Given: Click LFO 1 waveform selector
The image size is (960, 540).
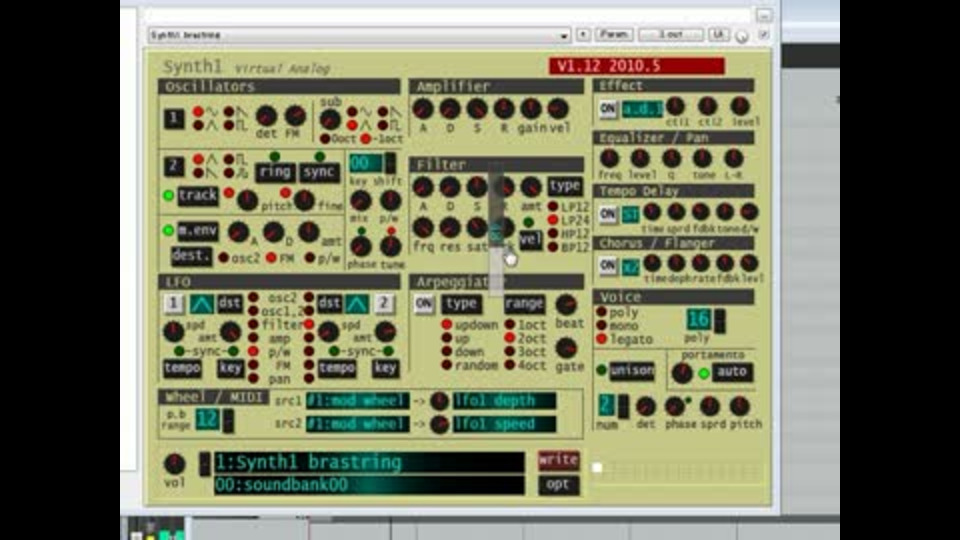Looking at the screenshot, I should [x=201, y=304].
